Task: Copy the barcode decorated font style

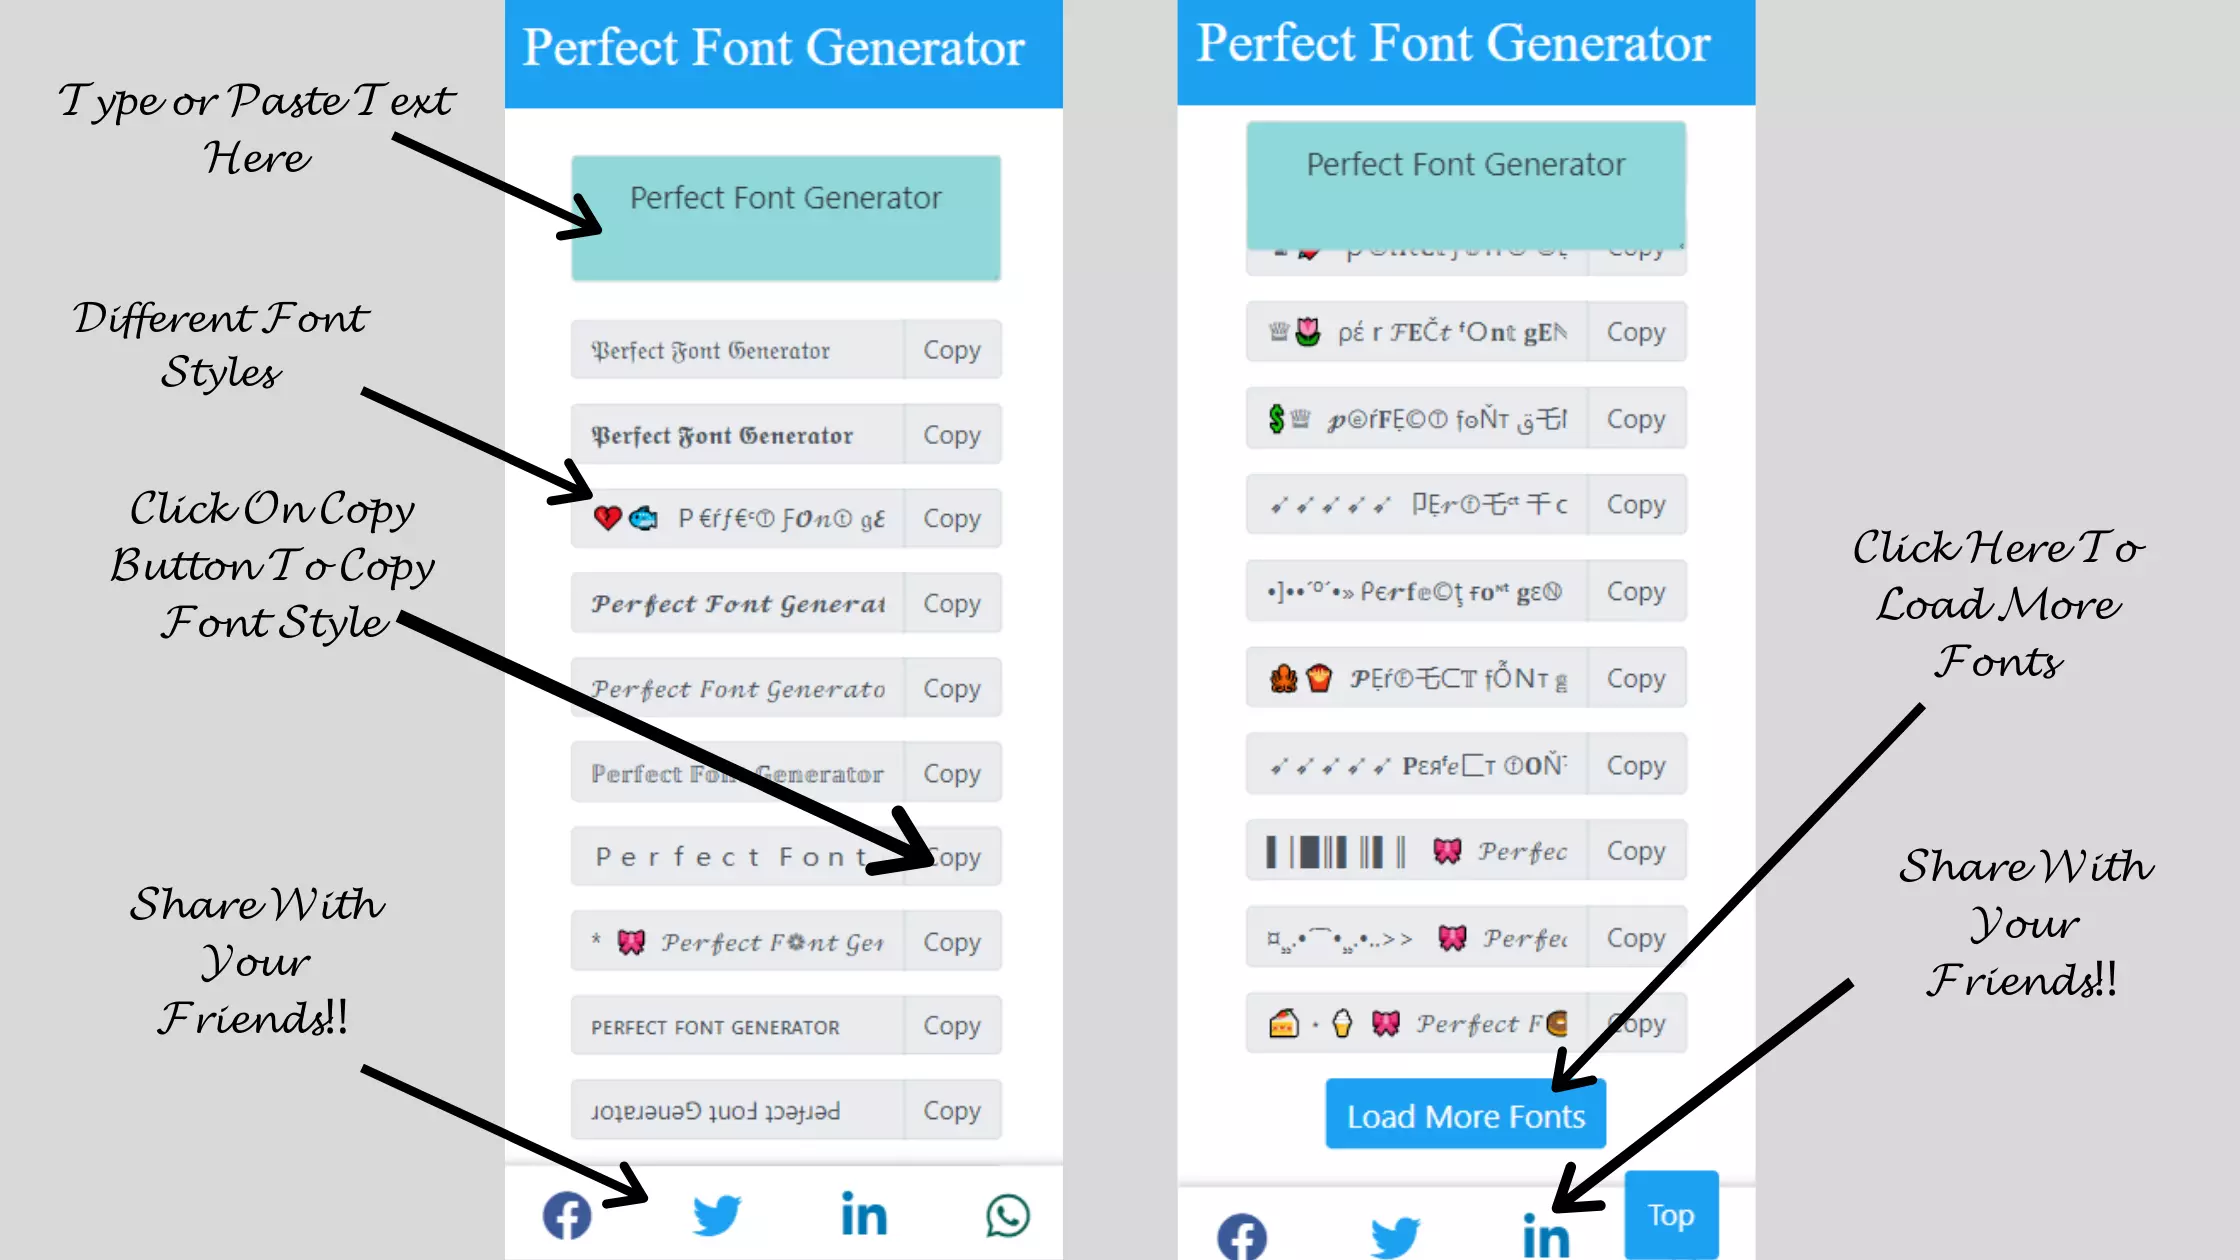Action: pos(1635,851)
